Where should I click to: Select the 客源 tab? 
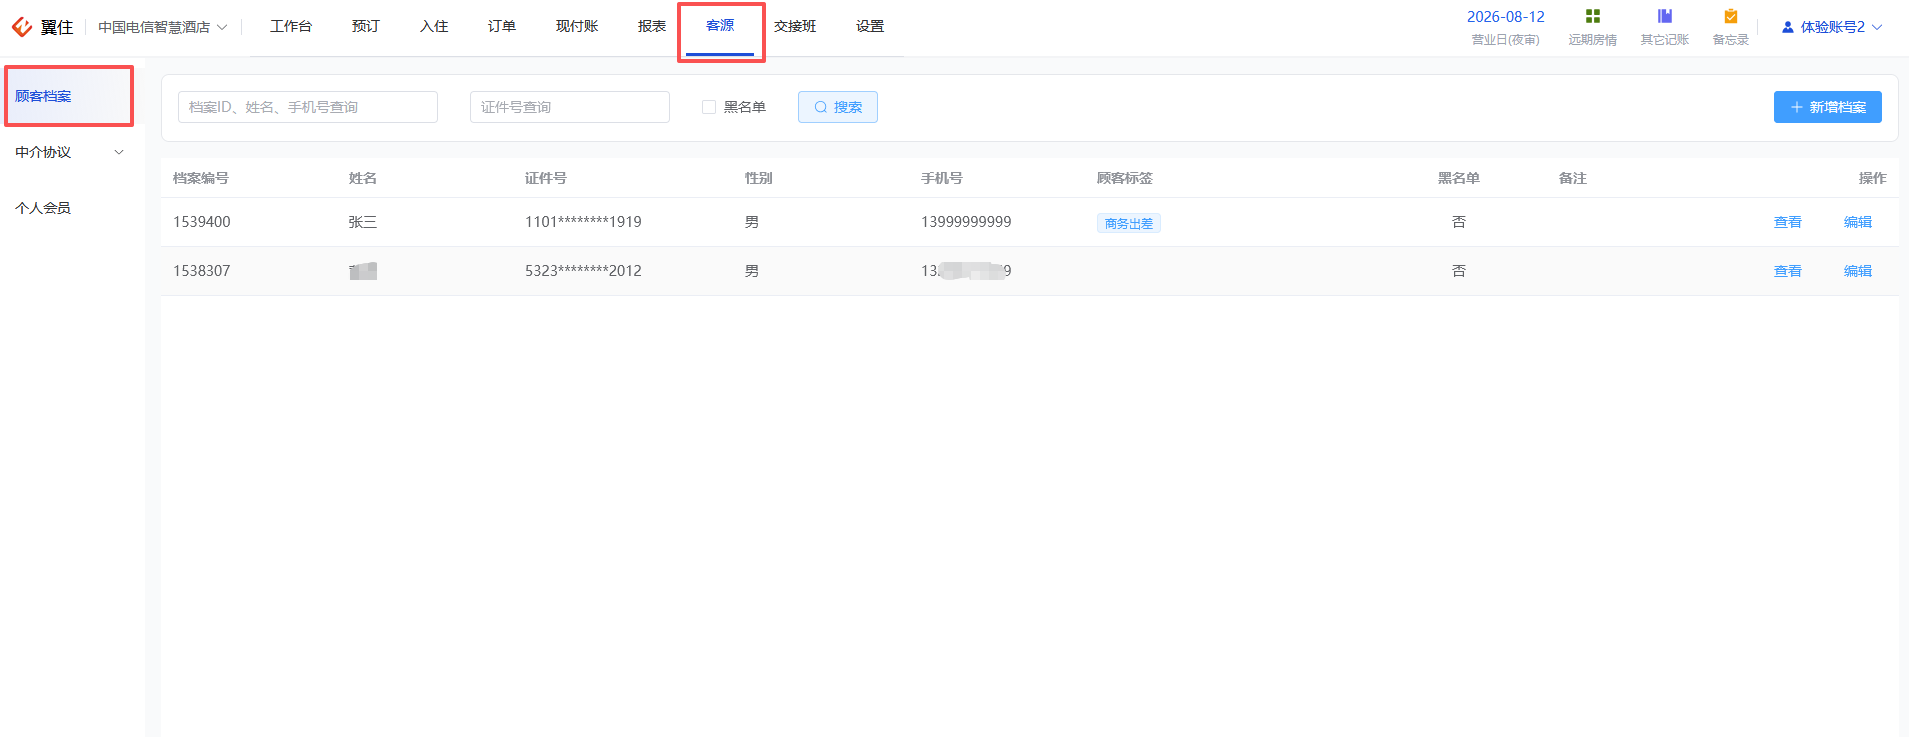(x=720, y=26)
